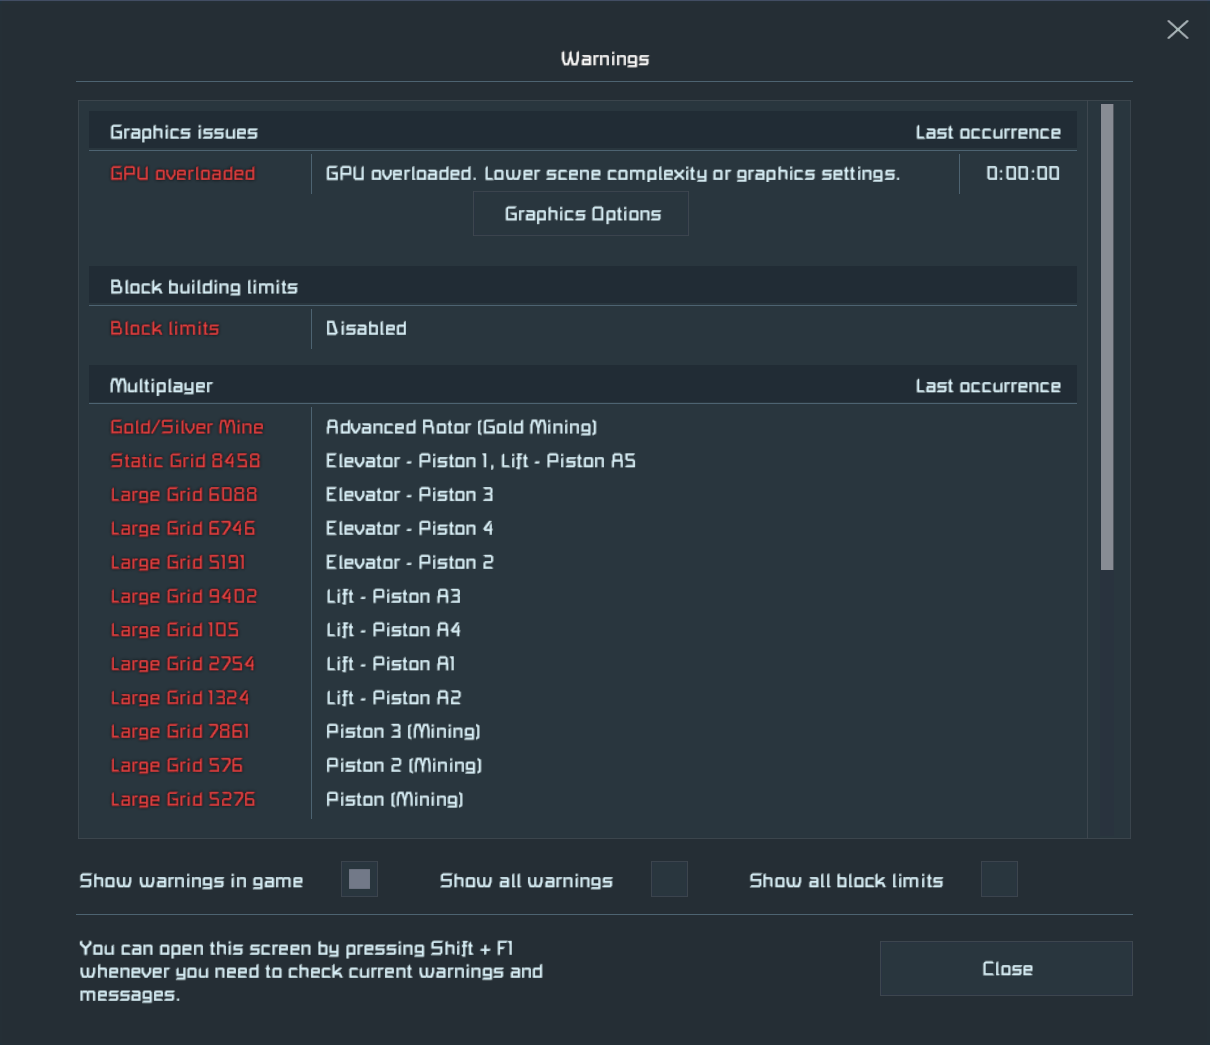This screenshot has width=1210, height=1045.
Task: Select the GPU overloaded warning
Action: [x=182, y=174]
